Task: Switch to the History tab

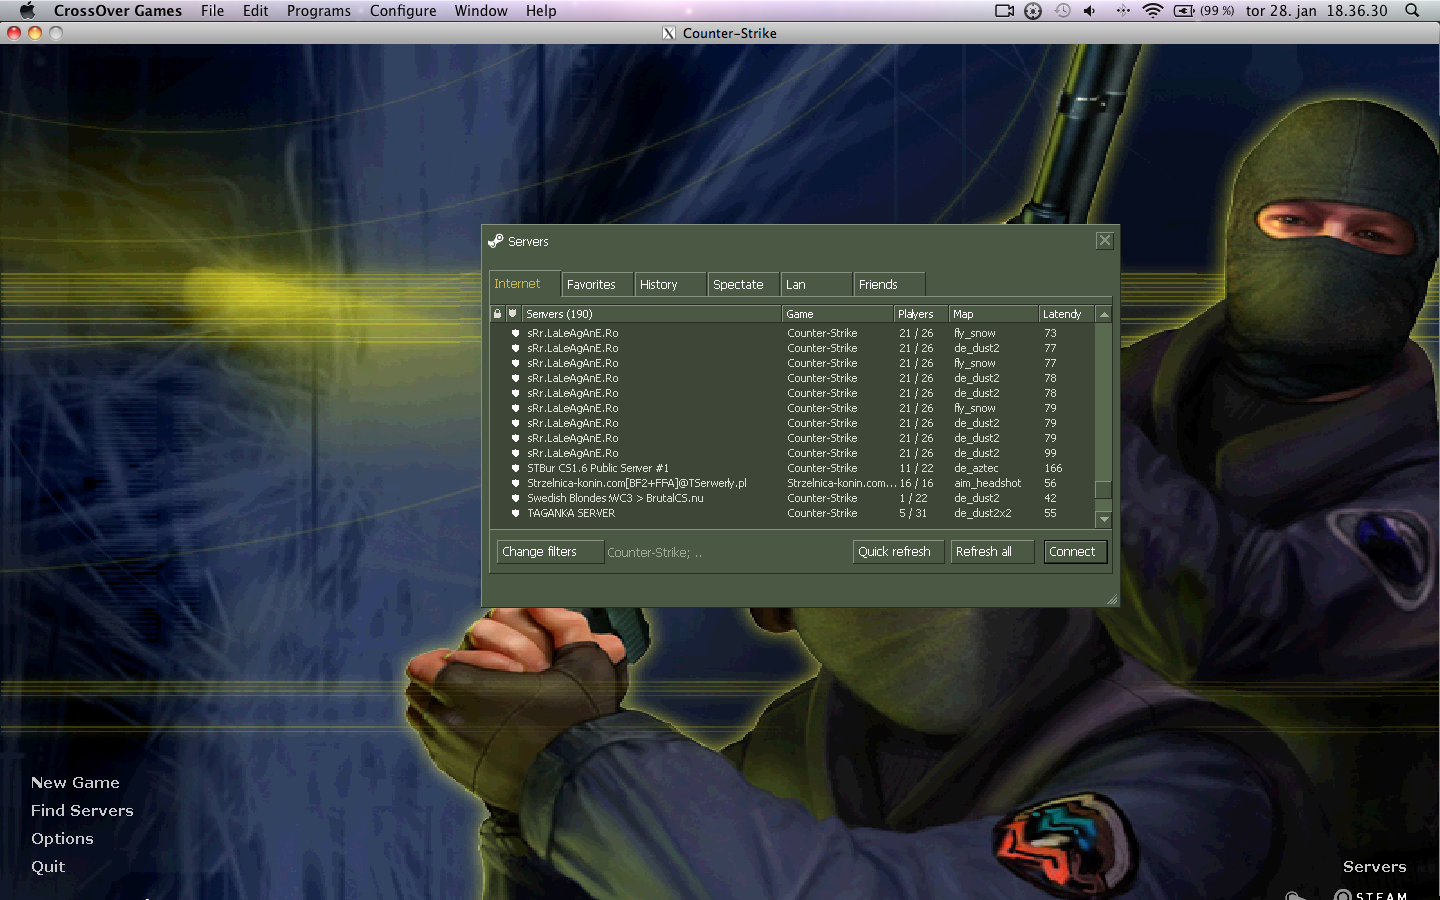Action: [670, 285]
